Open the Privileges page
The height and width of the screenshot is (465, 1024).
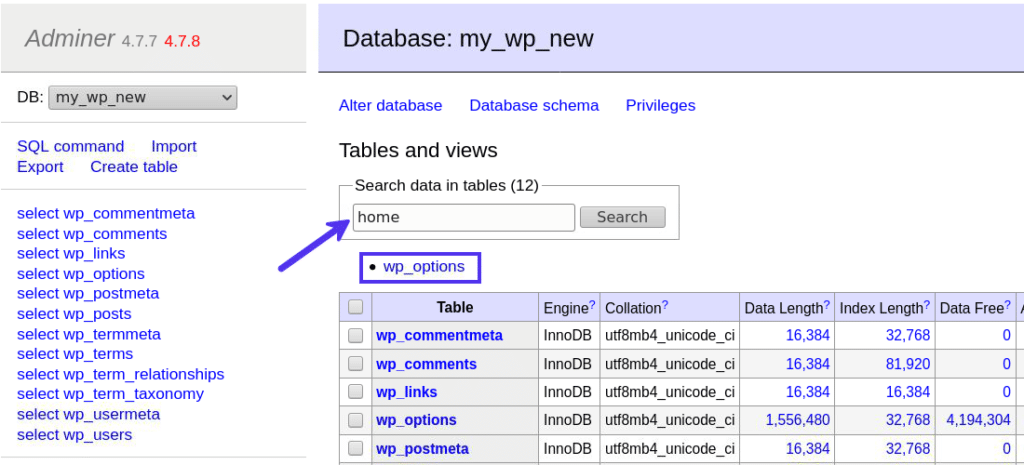coord(660,105)
